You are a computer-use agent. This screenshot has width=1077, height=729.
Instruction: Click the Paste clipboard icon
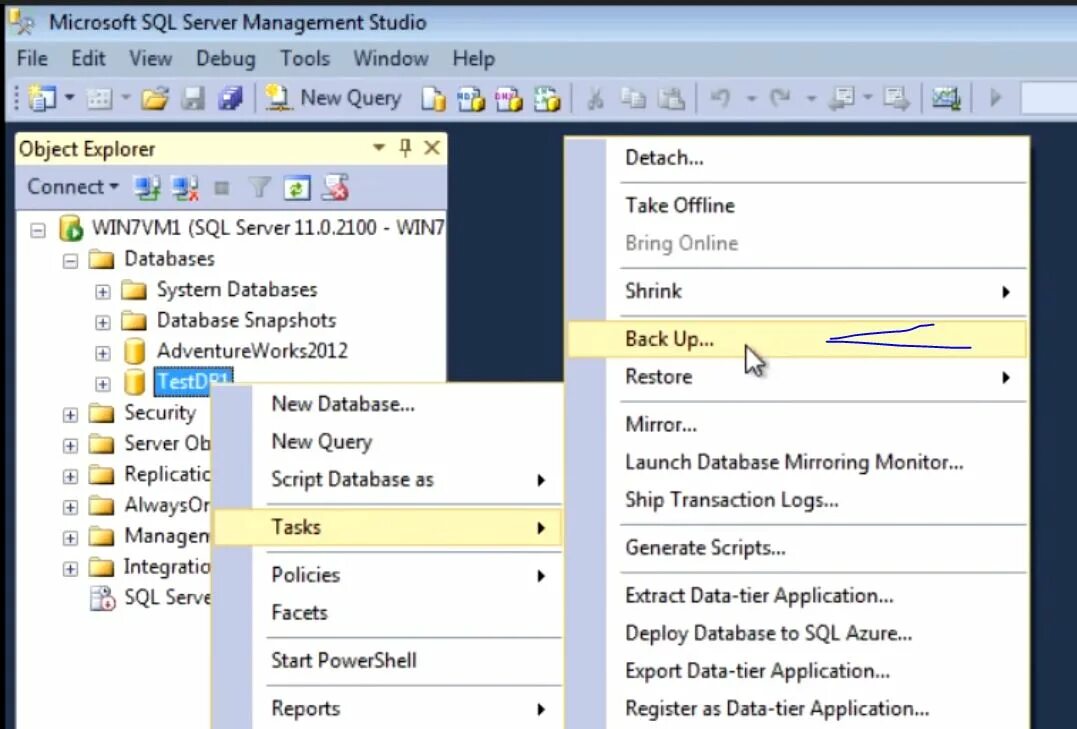click(x=671, y=99)
